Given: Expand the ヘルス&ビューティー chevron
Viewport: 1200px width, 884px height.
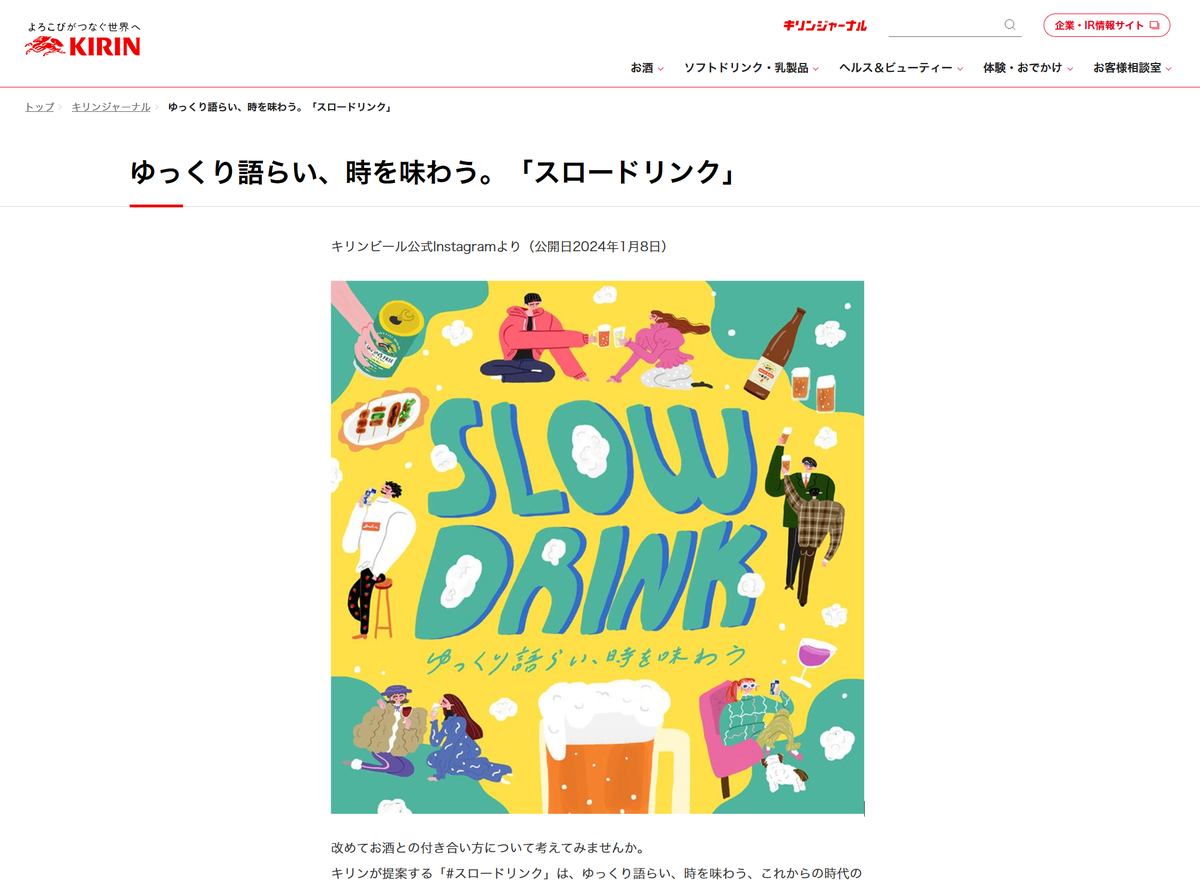Looking at the screenshot, I should coord(960,69).
